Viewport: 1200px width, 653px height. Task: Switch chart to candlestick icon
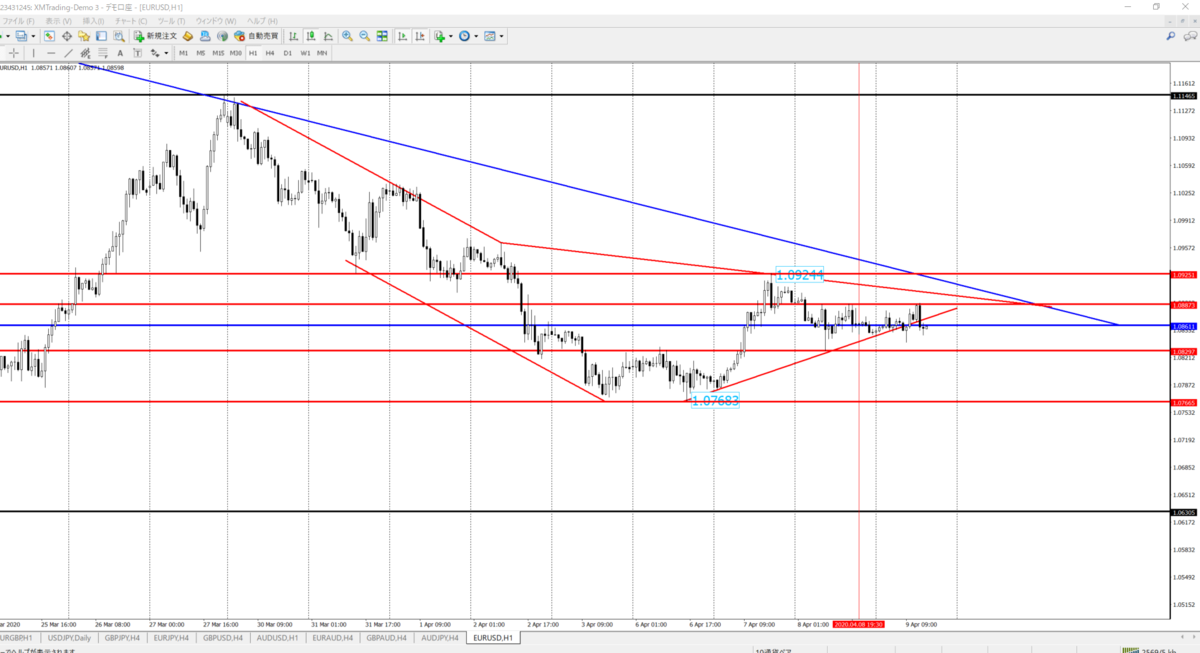[x=310, y=36]
